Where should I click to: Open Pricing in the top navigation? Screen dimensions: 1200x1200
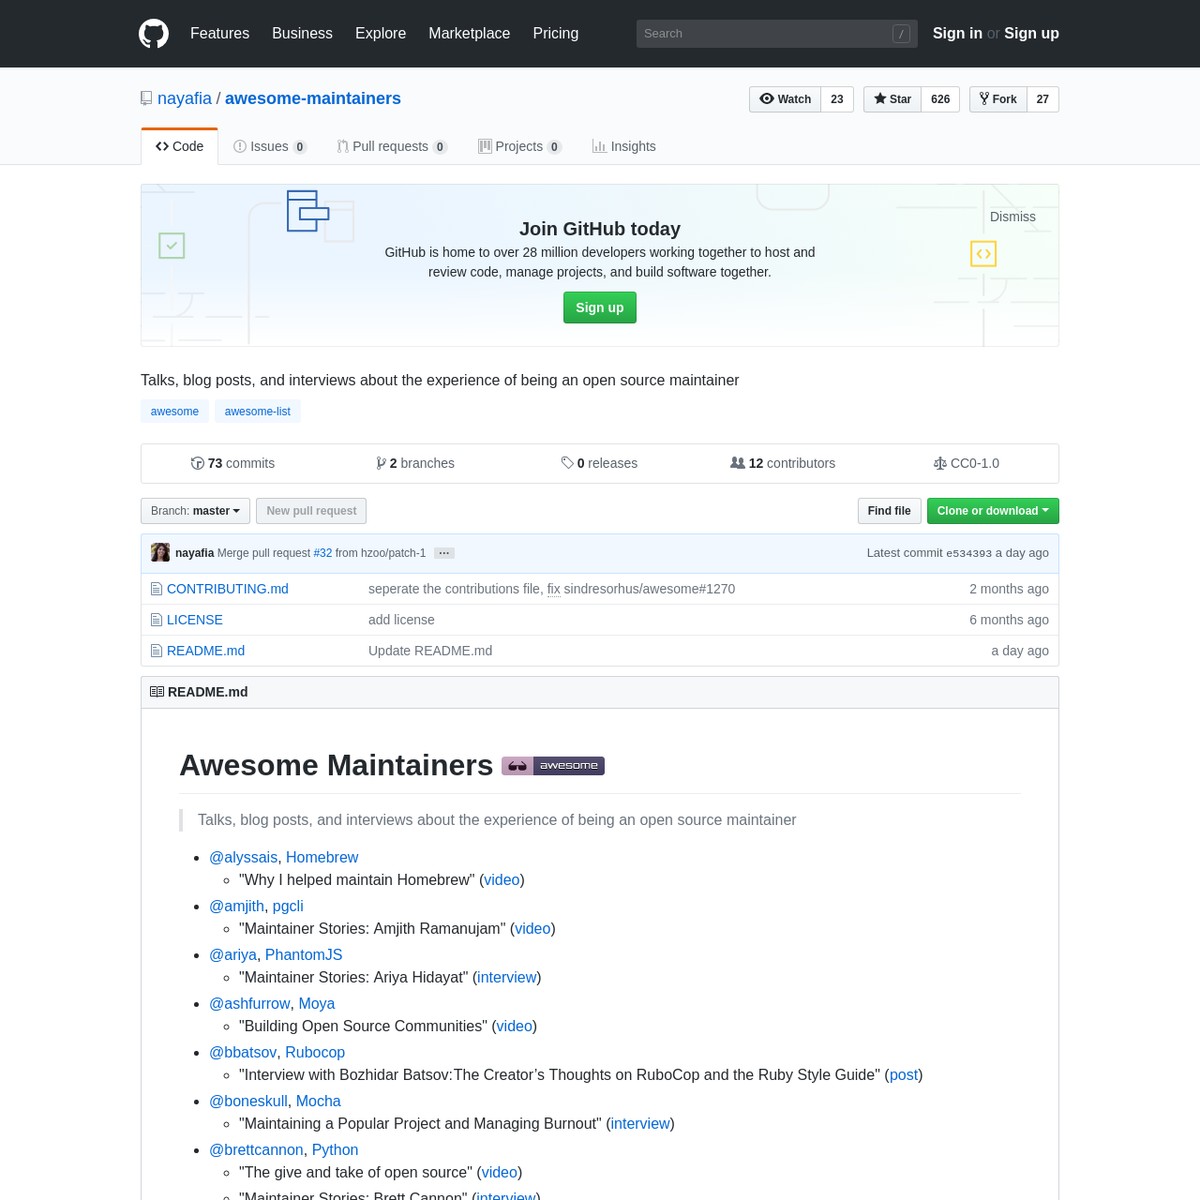coord(556,33)
